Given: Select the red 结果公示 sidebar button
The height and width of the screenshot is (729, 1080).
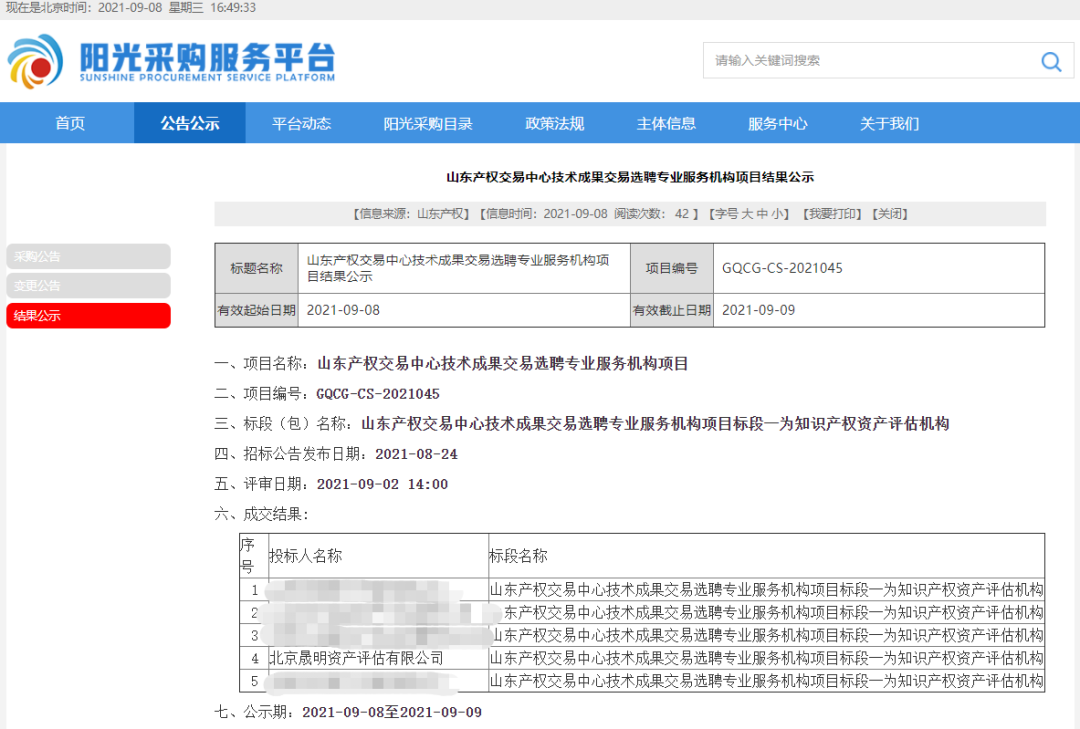Looking at the screenshot, I should point(88,316).
